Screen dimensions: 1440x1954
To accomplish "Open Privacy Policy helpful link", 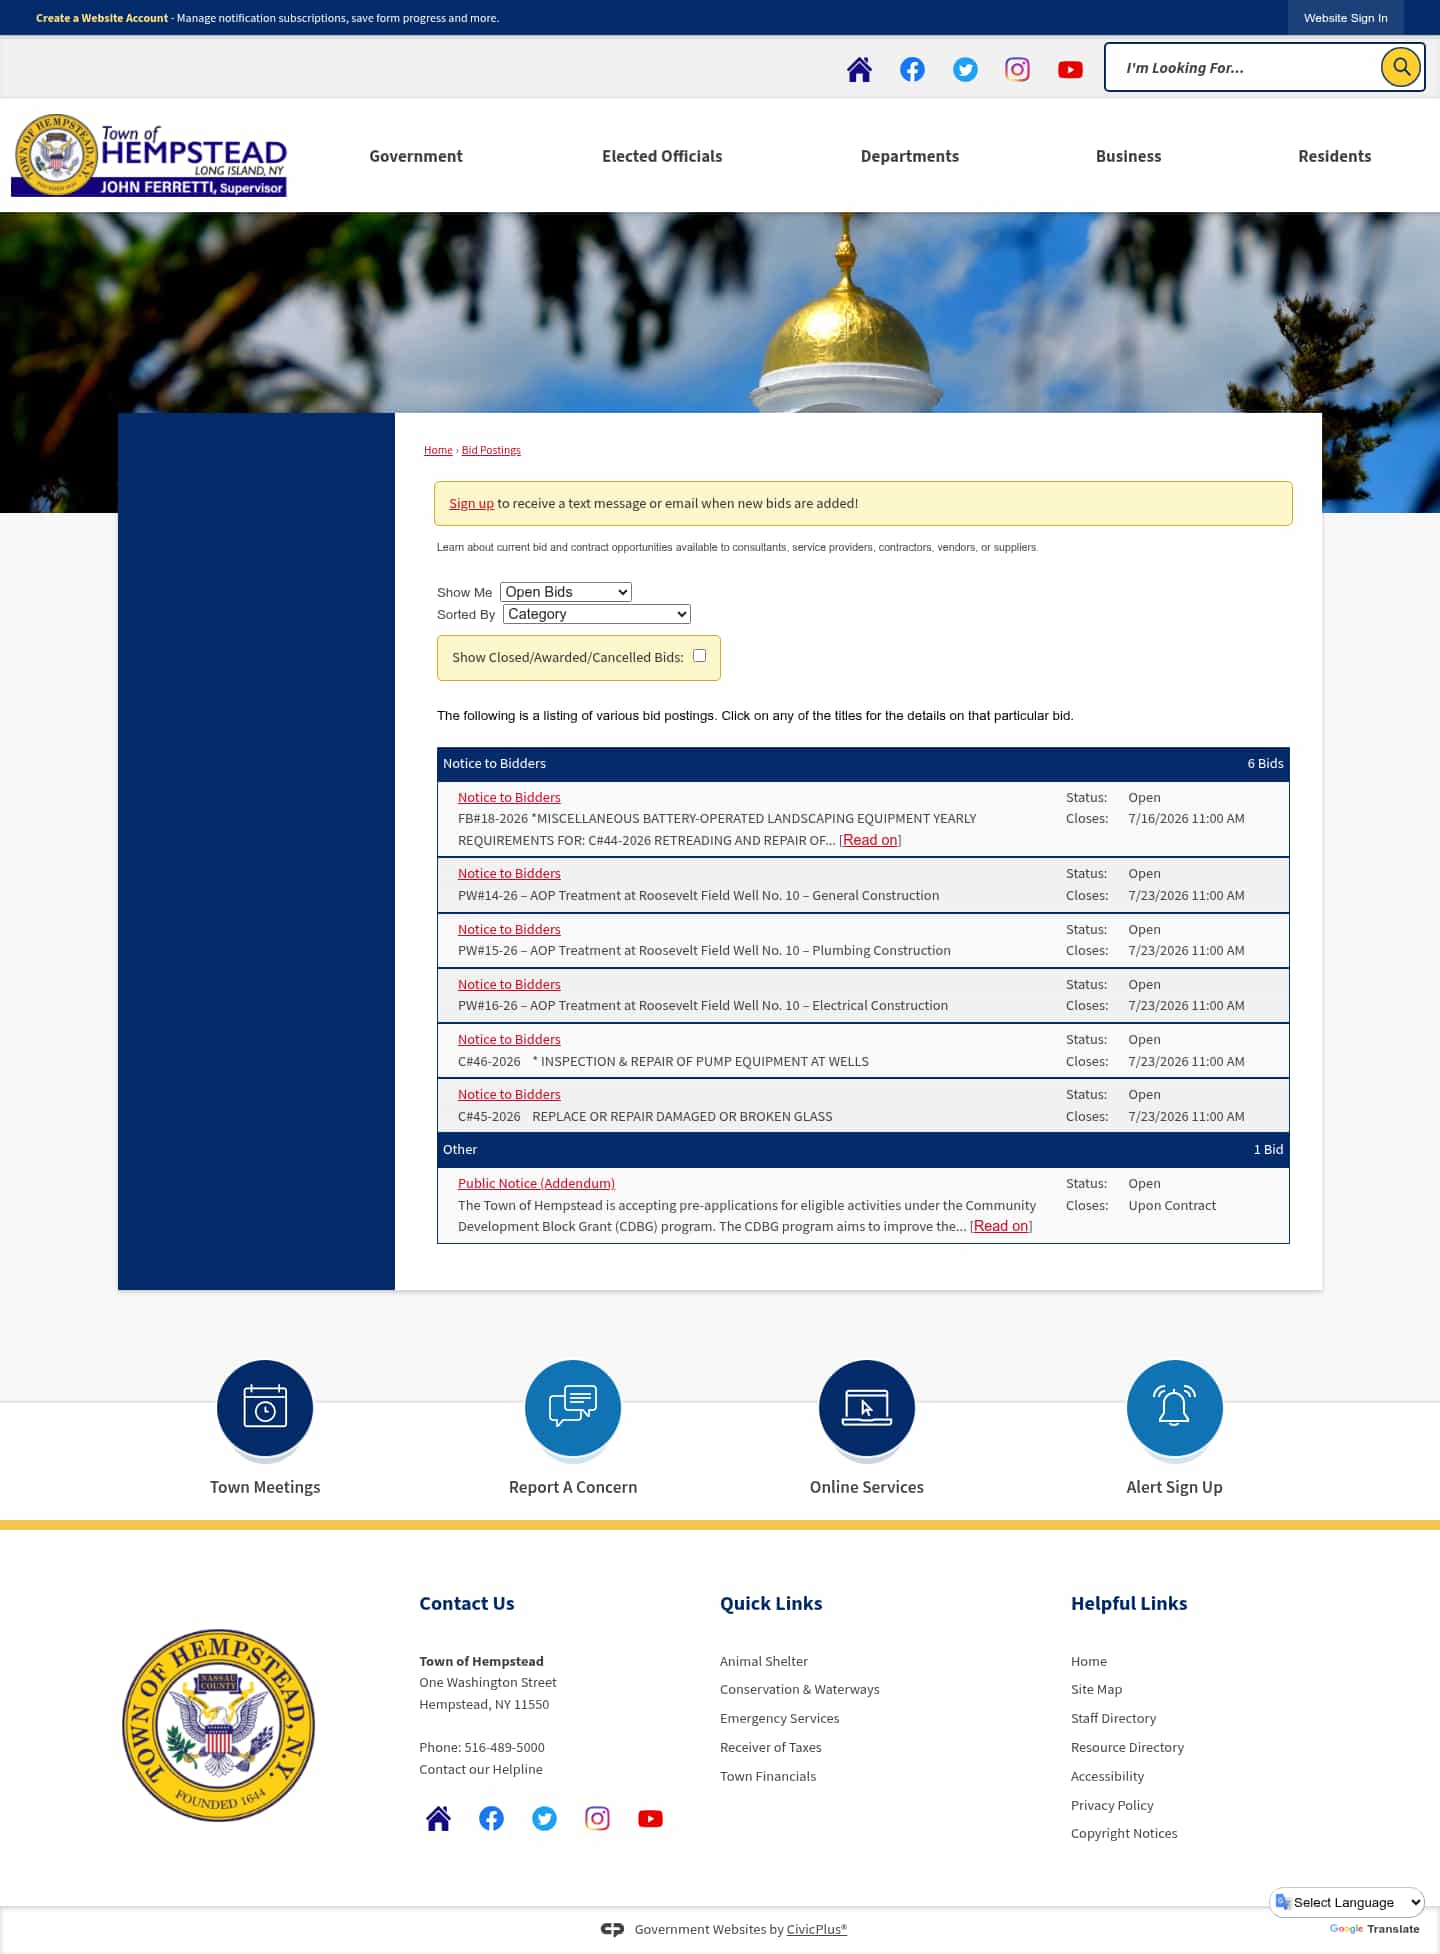I will (1112, 1805).
